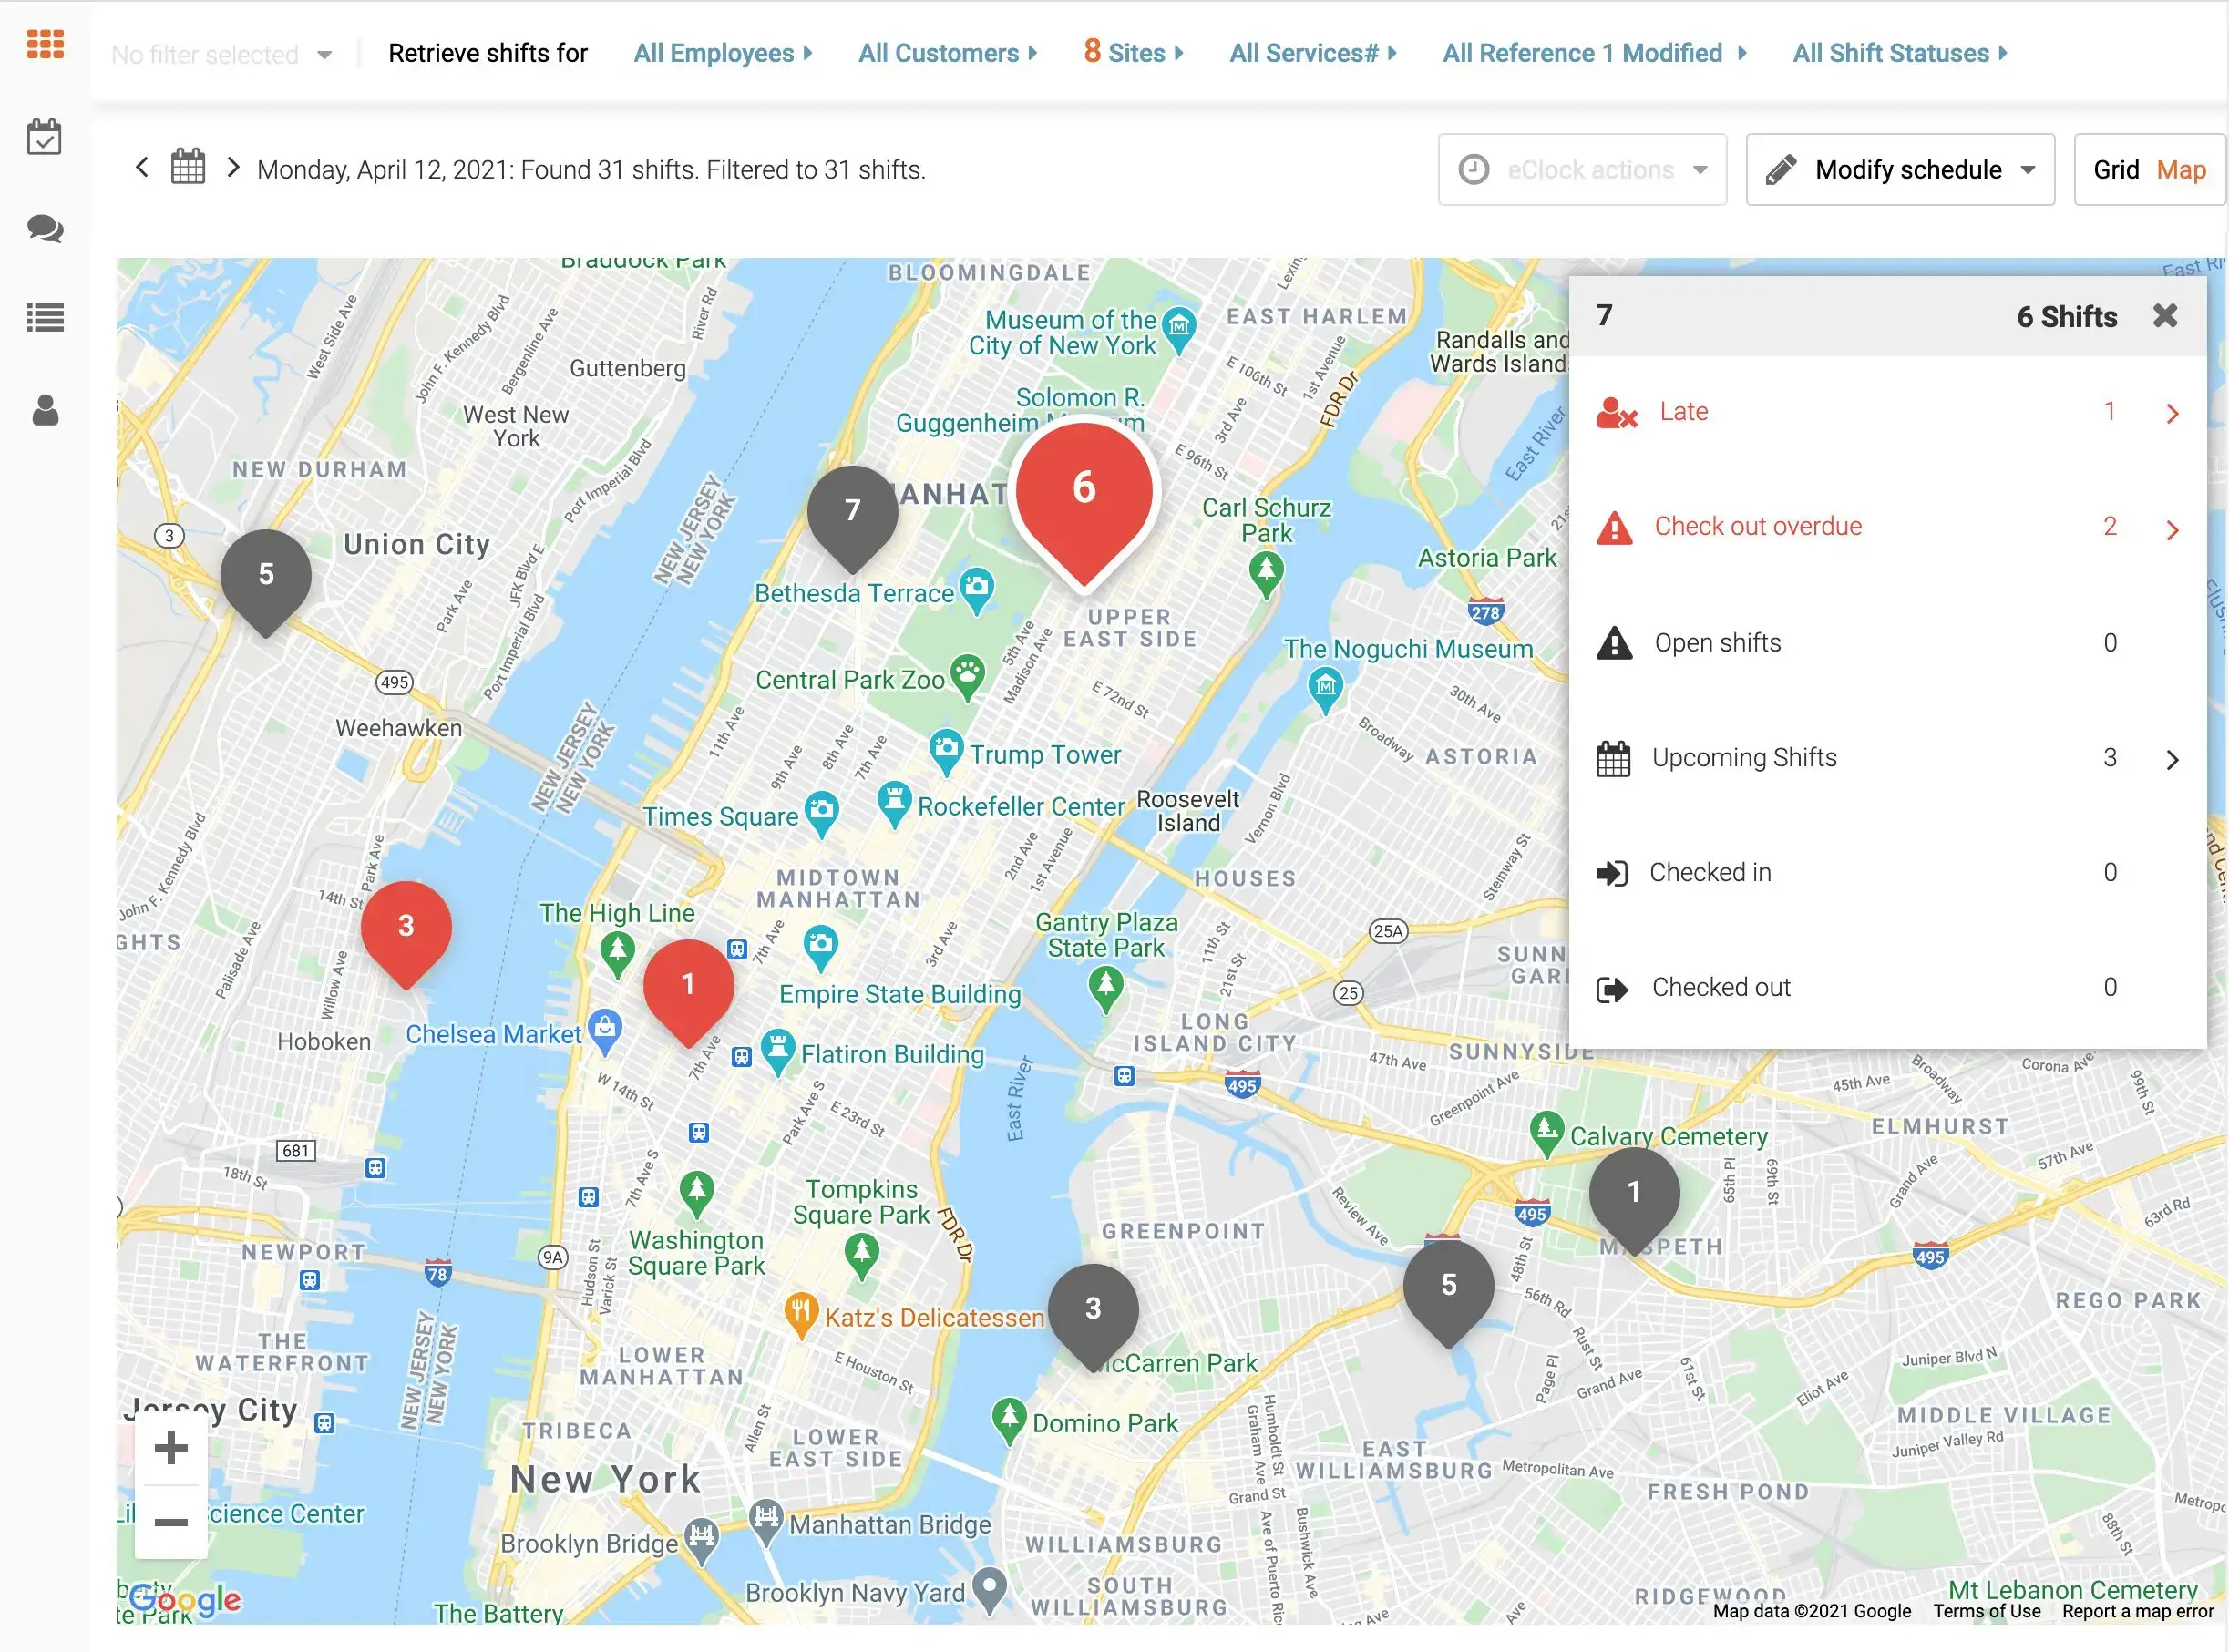Open the All Customers filter
This screenshot has height=1652, width=2229.
[948, 53]
